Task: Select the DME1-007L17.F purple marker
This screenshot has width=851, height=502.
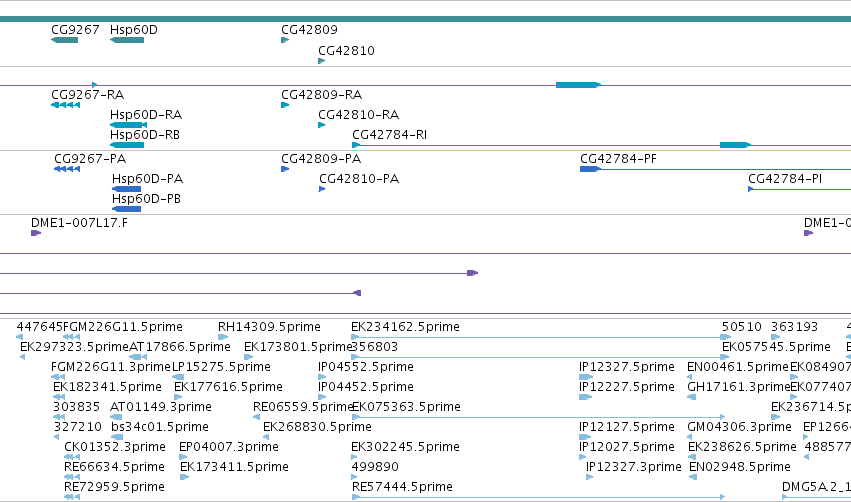Action: pyautogui.click(x=36, y=233)
